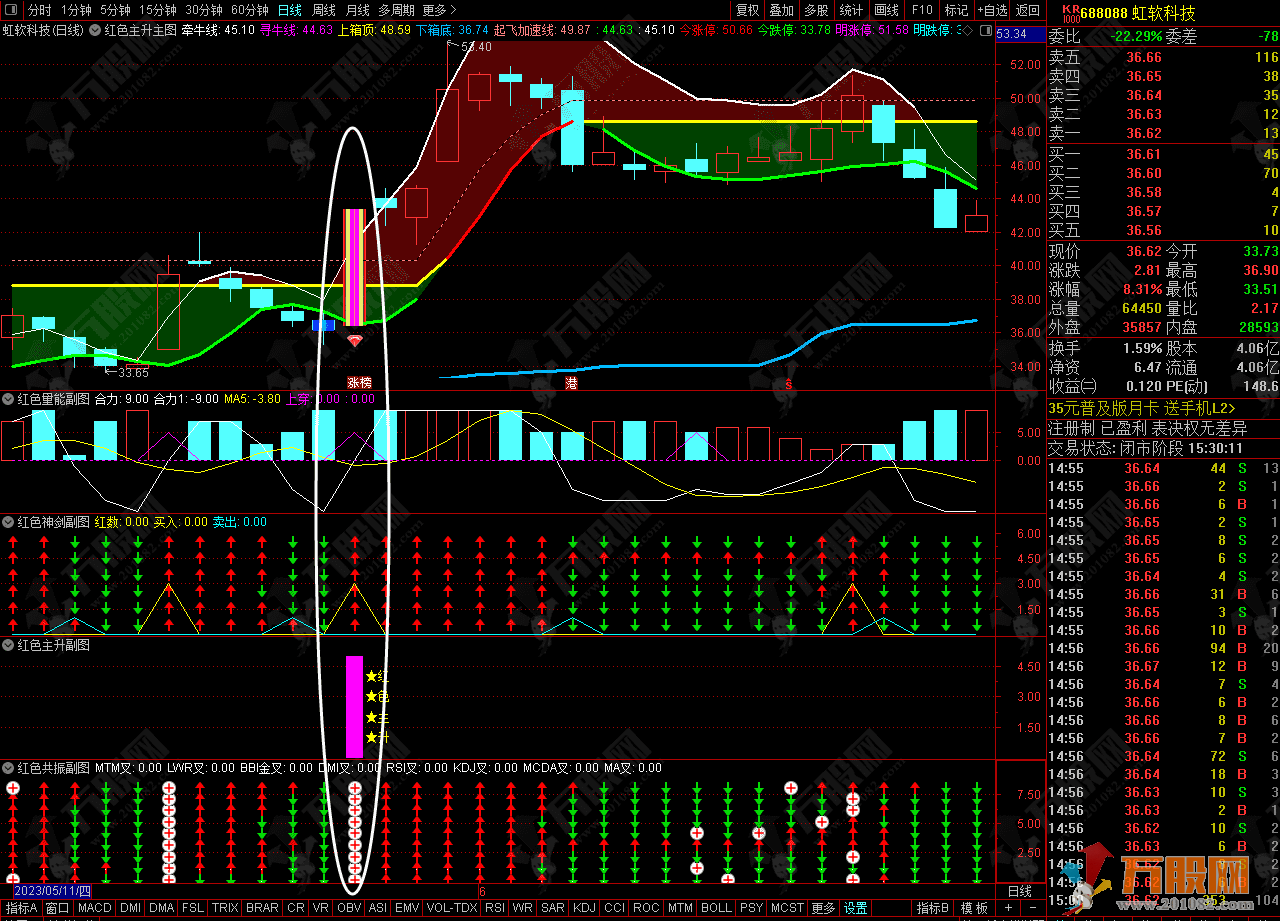Click the chevron icon beside 红色主升主图

tap(94, 30)
